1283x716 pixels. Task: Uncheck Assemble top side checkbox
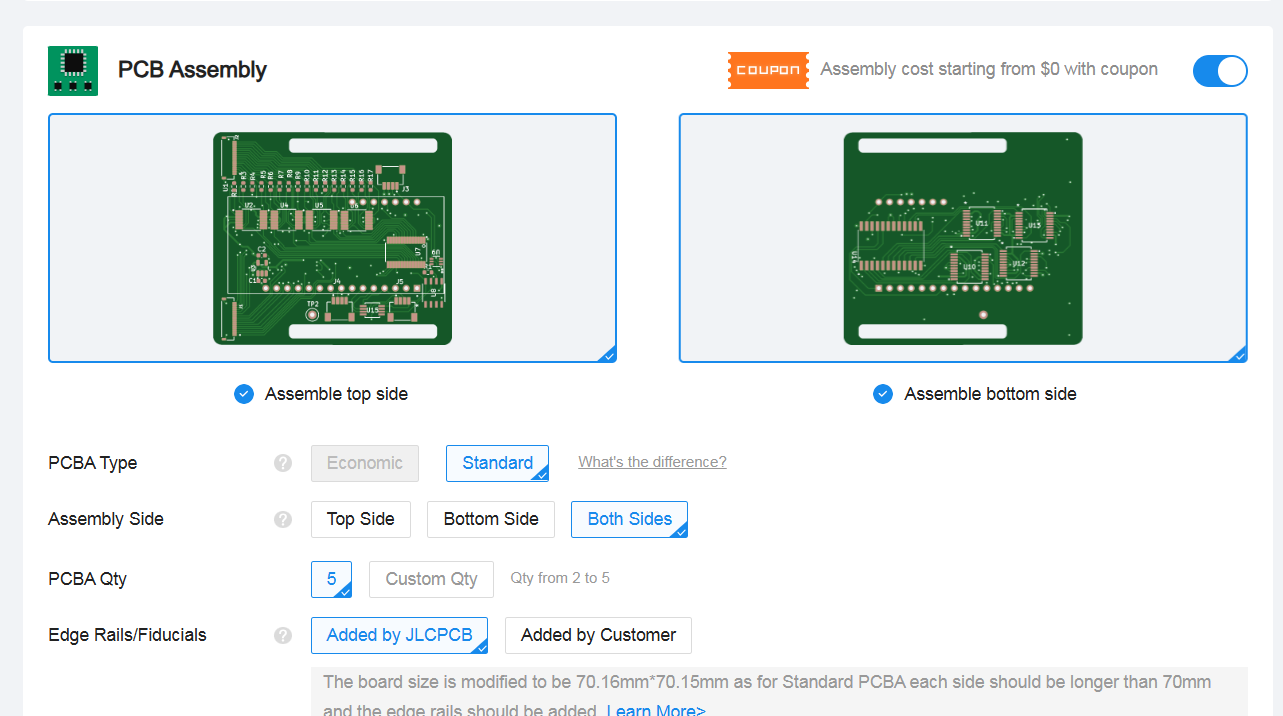click(x=244, y=394)
